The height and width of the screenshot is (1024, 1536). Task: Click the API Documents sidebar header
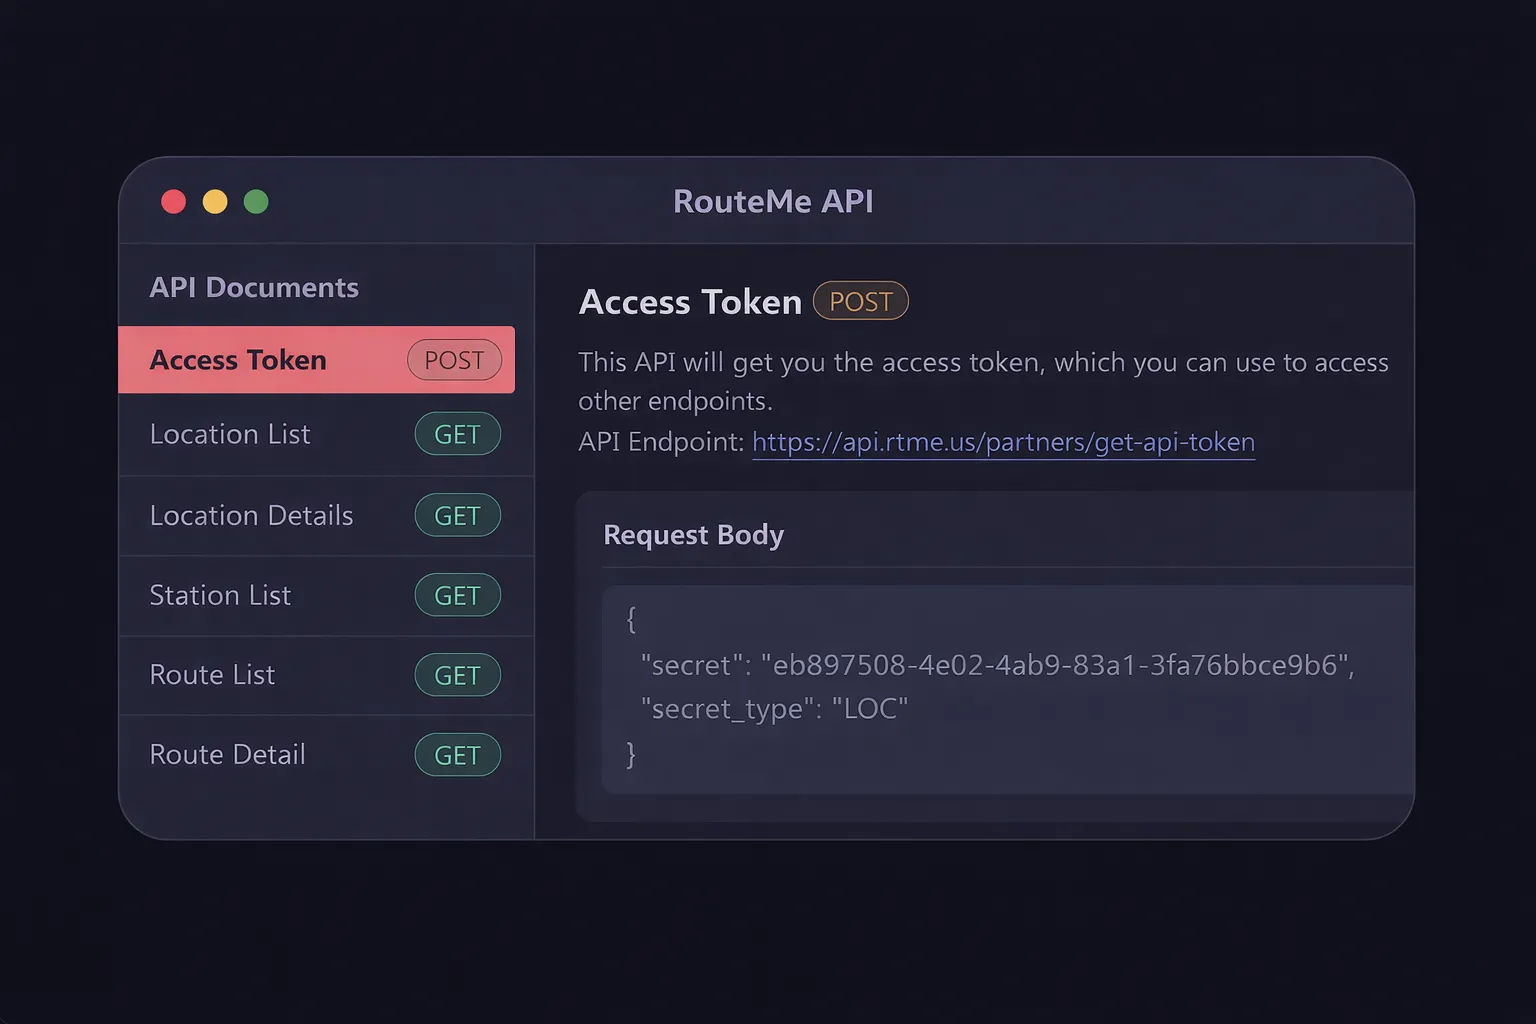click(x=254, y=287)
